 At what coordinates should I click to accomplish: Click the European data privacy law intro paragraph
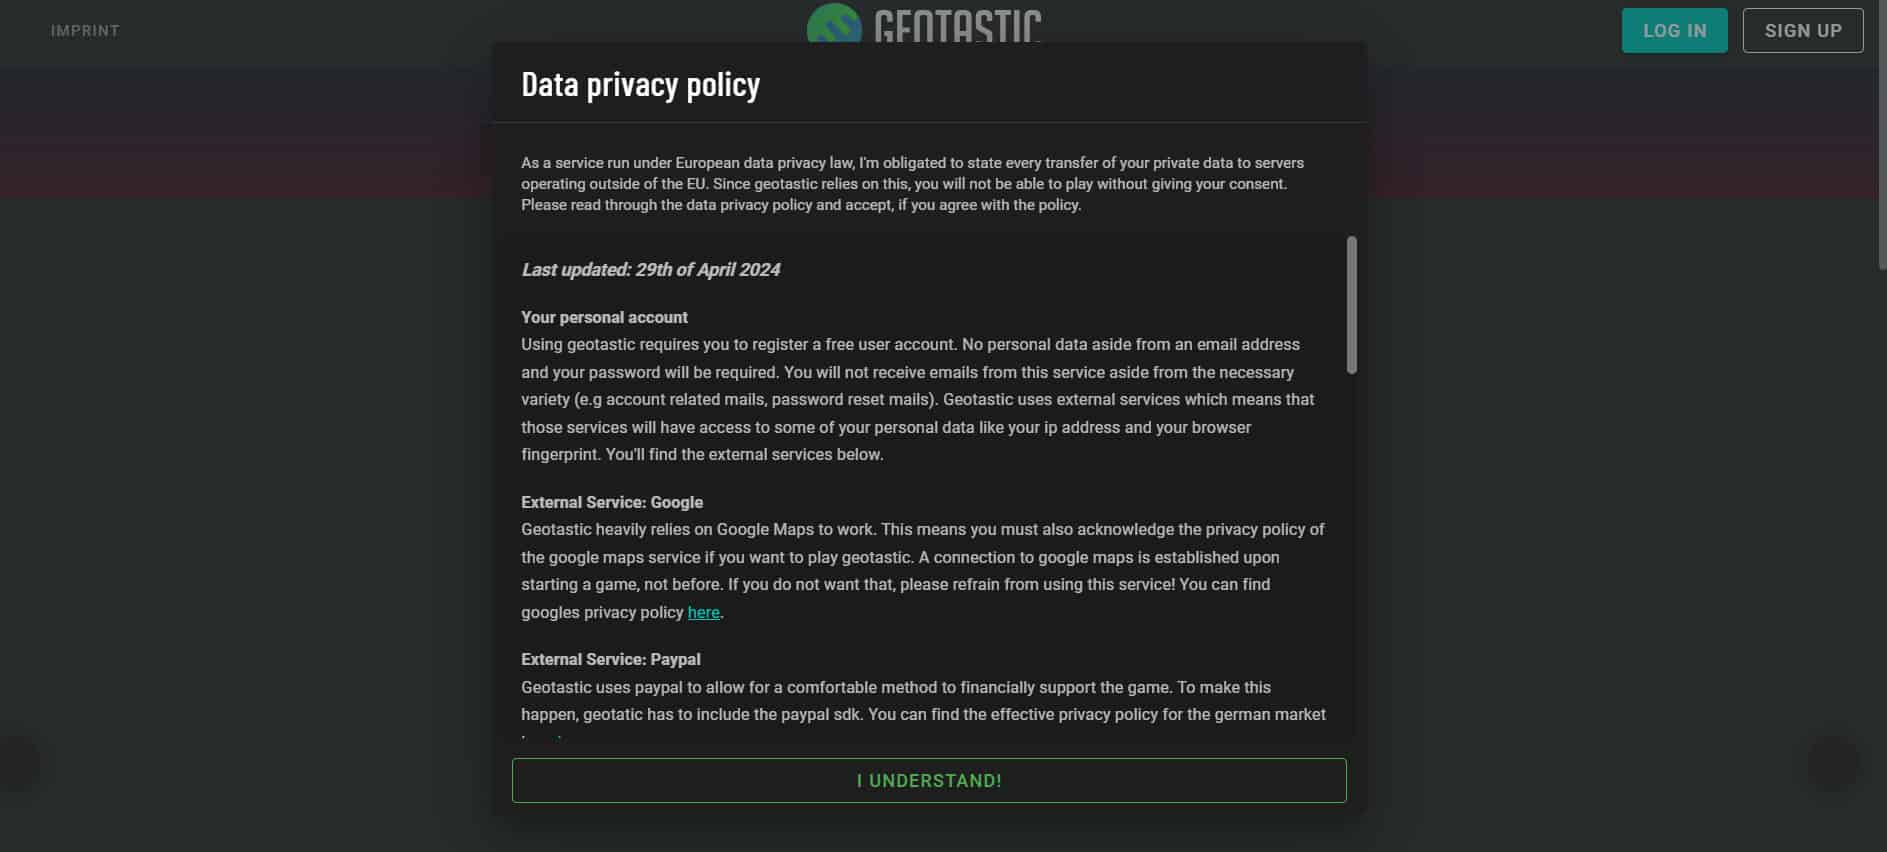click(x=912, y=184)
